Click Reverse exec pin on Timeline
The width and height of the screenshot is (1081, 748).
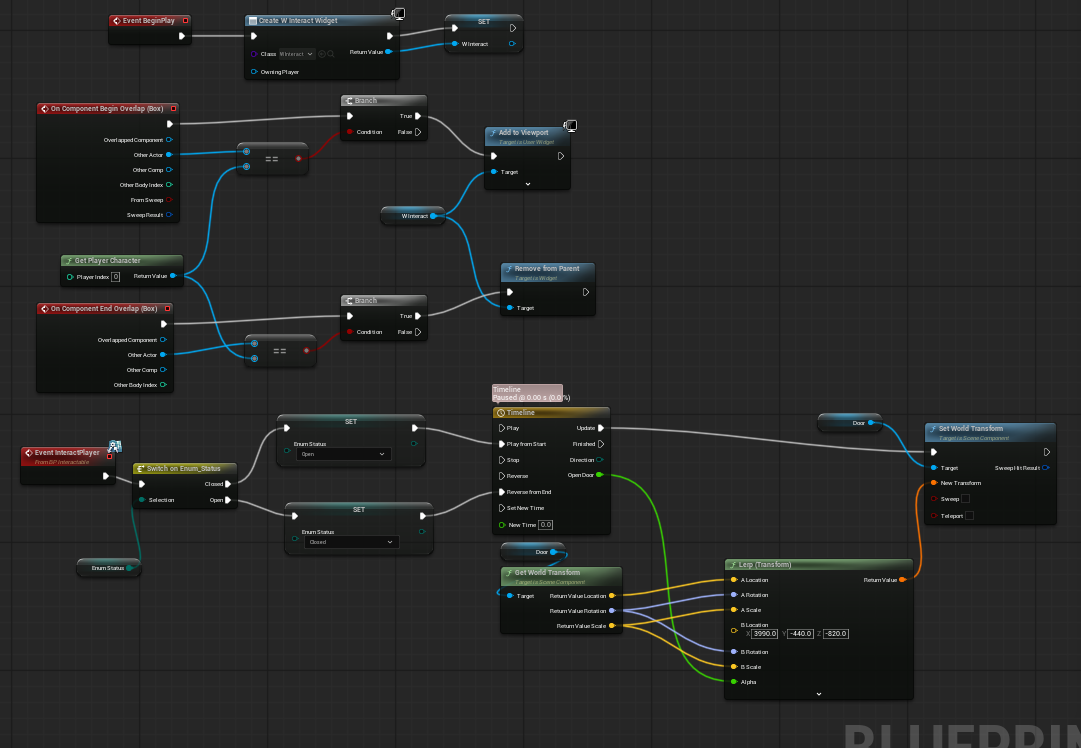click(x=502, y=476)
